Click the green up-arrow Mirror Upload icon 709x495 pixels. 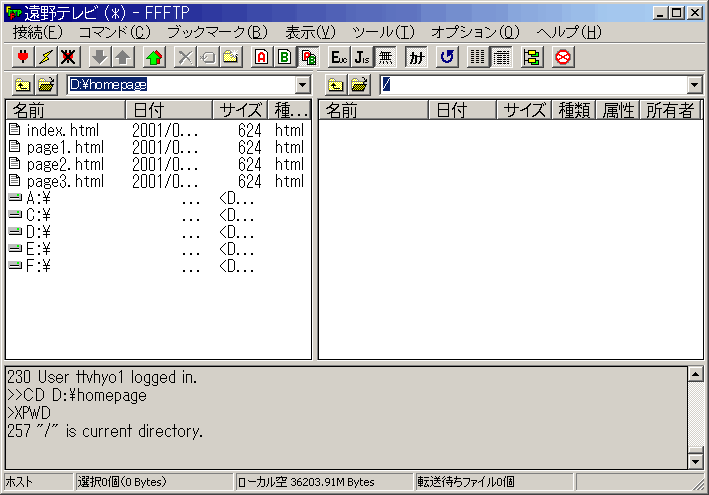click(153, 57)
